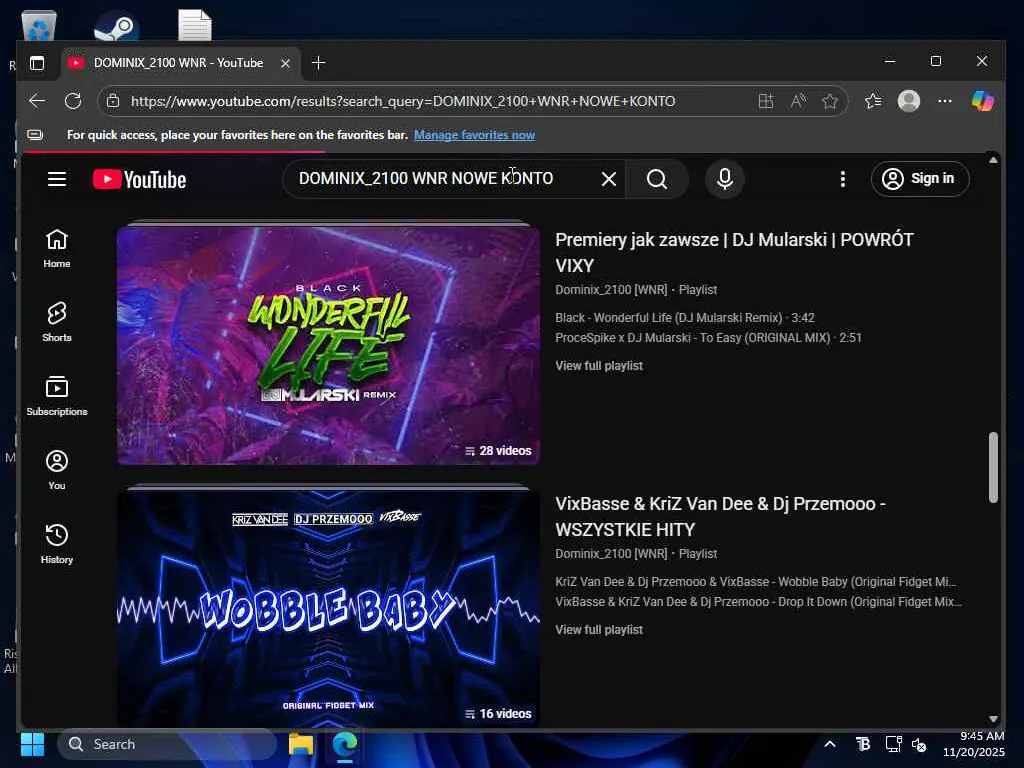The height and width of the screenshot is (768, 1024).
Task: Open the network status tray icon
Action: (893, 744)
